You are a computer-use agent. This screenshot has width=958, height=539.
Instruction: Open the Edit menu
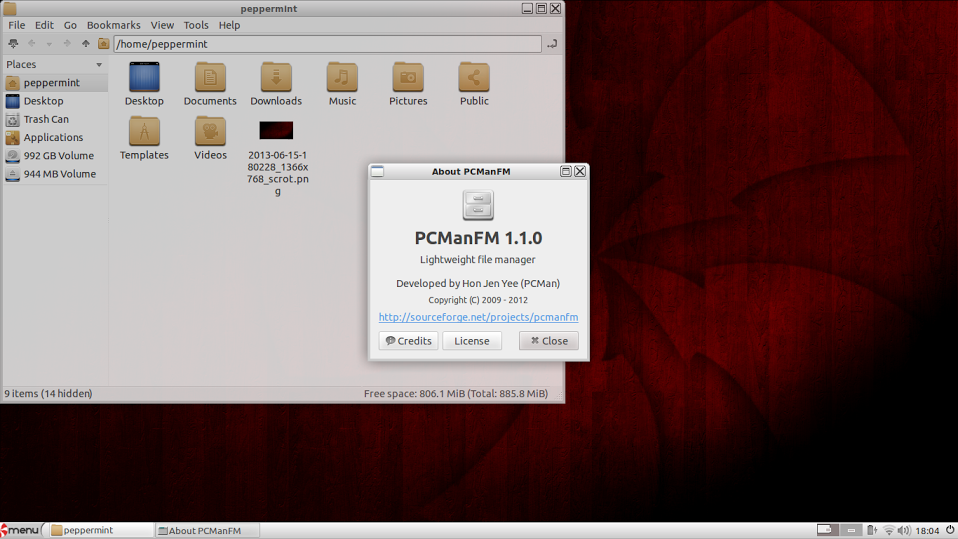(x=44, y=25)
